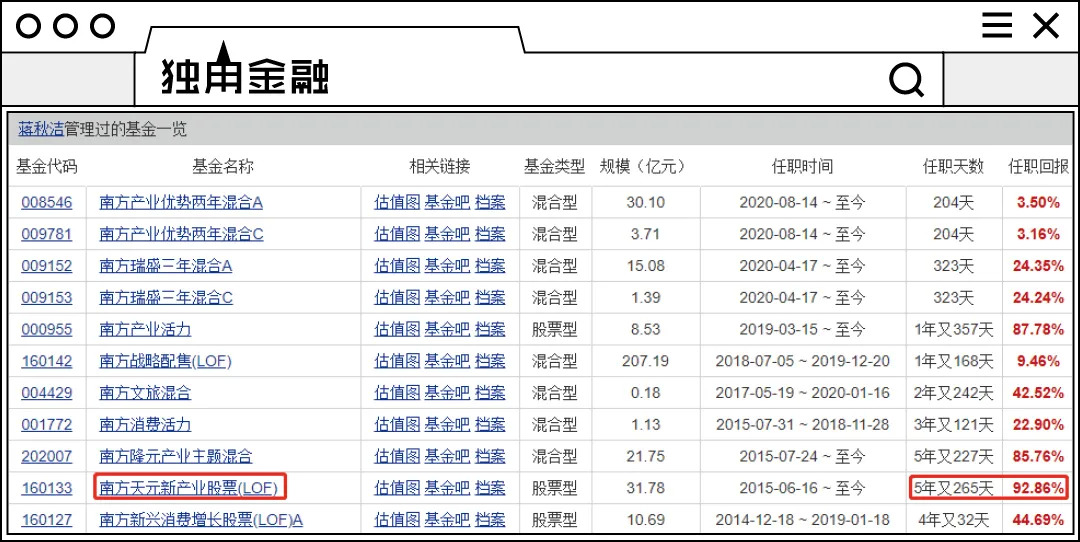
Task: Open 档案 for fund 160133
Action: (490, 488)
